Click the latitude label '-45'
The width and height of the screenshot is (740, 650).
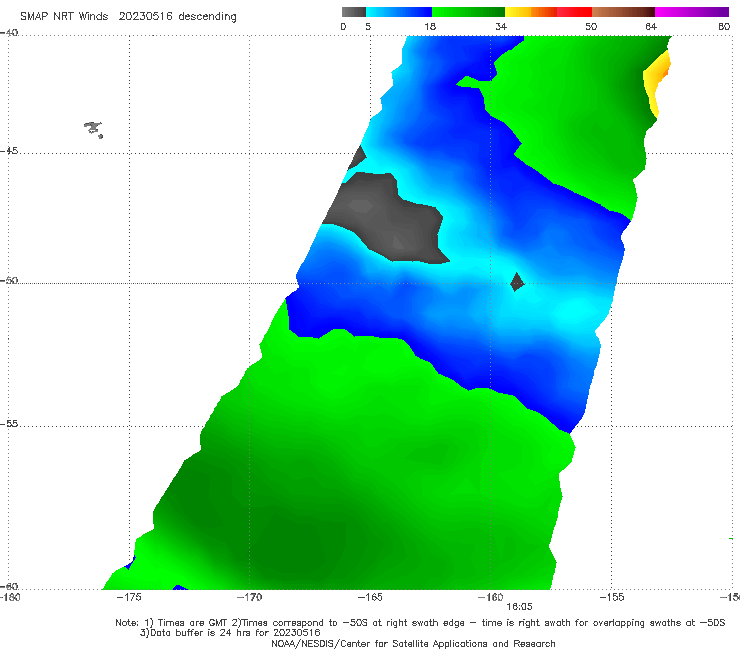[9, 151]
